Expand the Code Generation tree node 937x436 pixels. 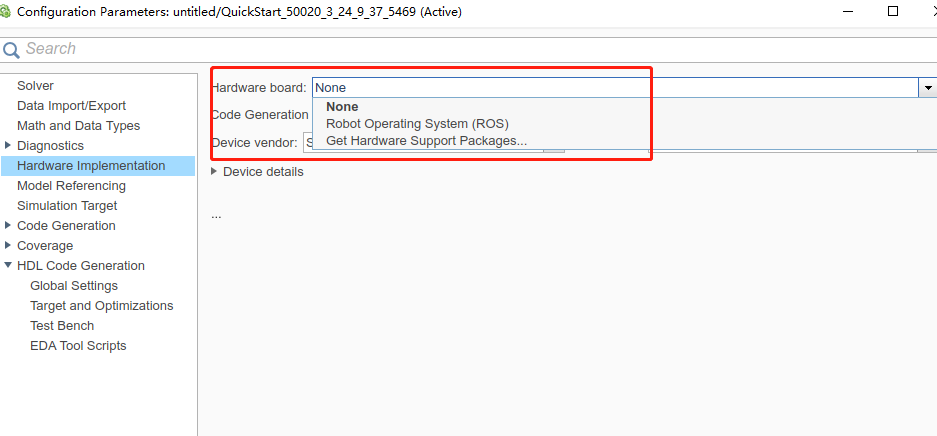8,226
